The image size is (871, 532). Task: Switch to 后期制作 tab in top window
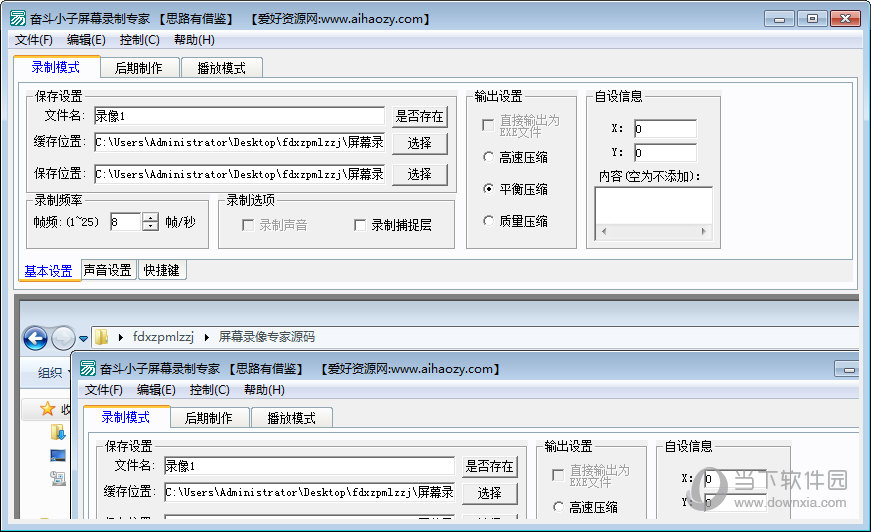pos(139,68)
